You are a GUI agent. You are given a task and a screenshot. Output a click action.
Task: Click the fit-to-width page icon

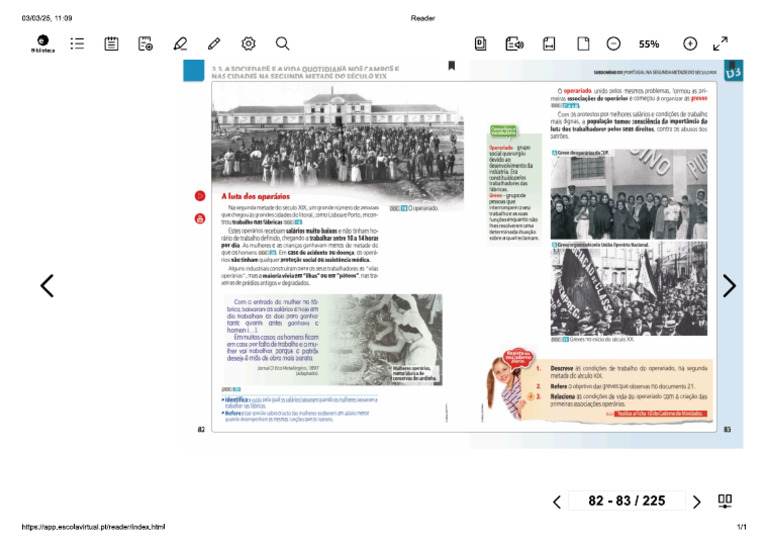click(x=549, y=44)
